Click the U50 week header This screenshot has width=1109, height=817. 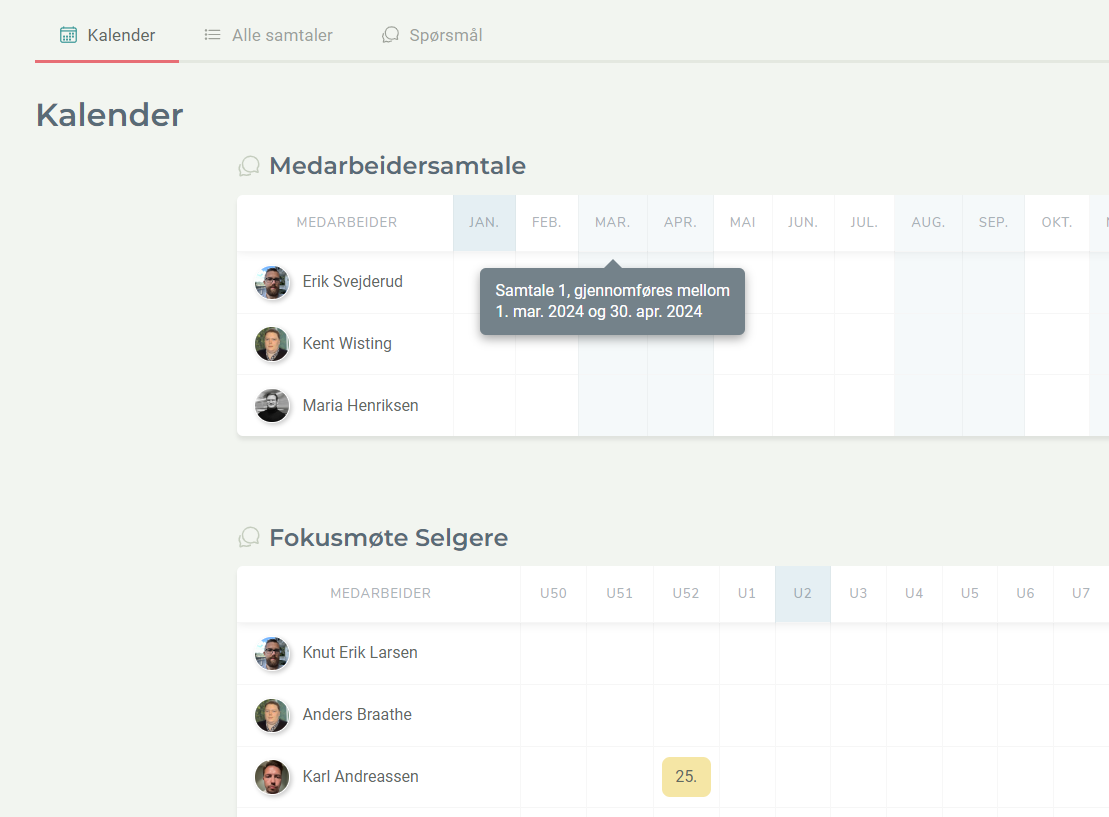coord(554,593)
